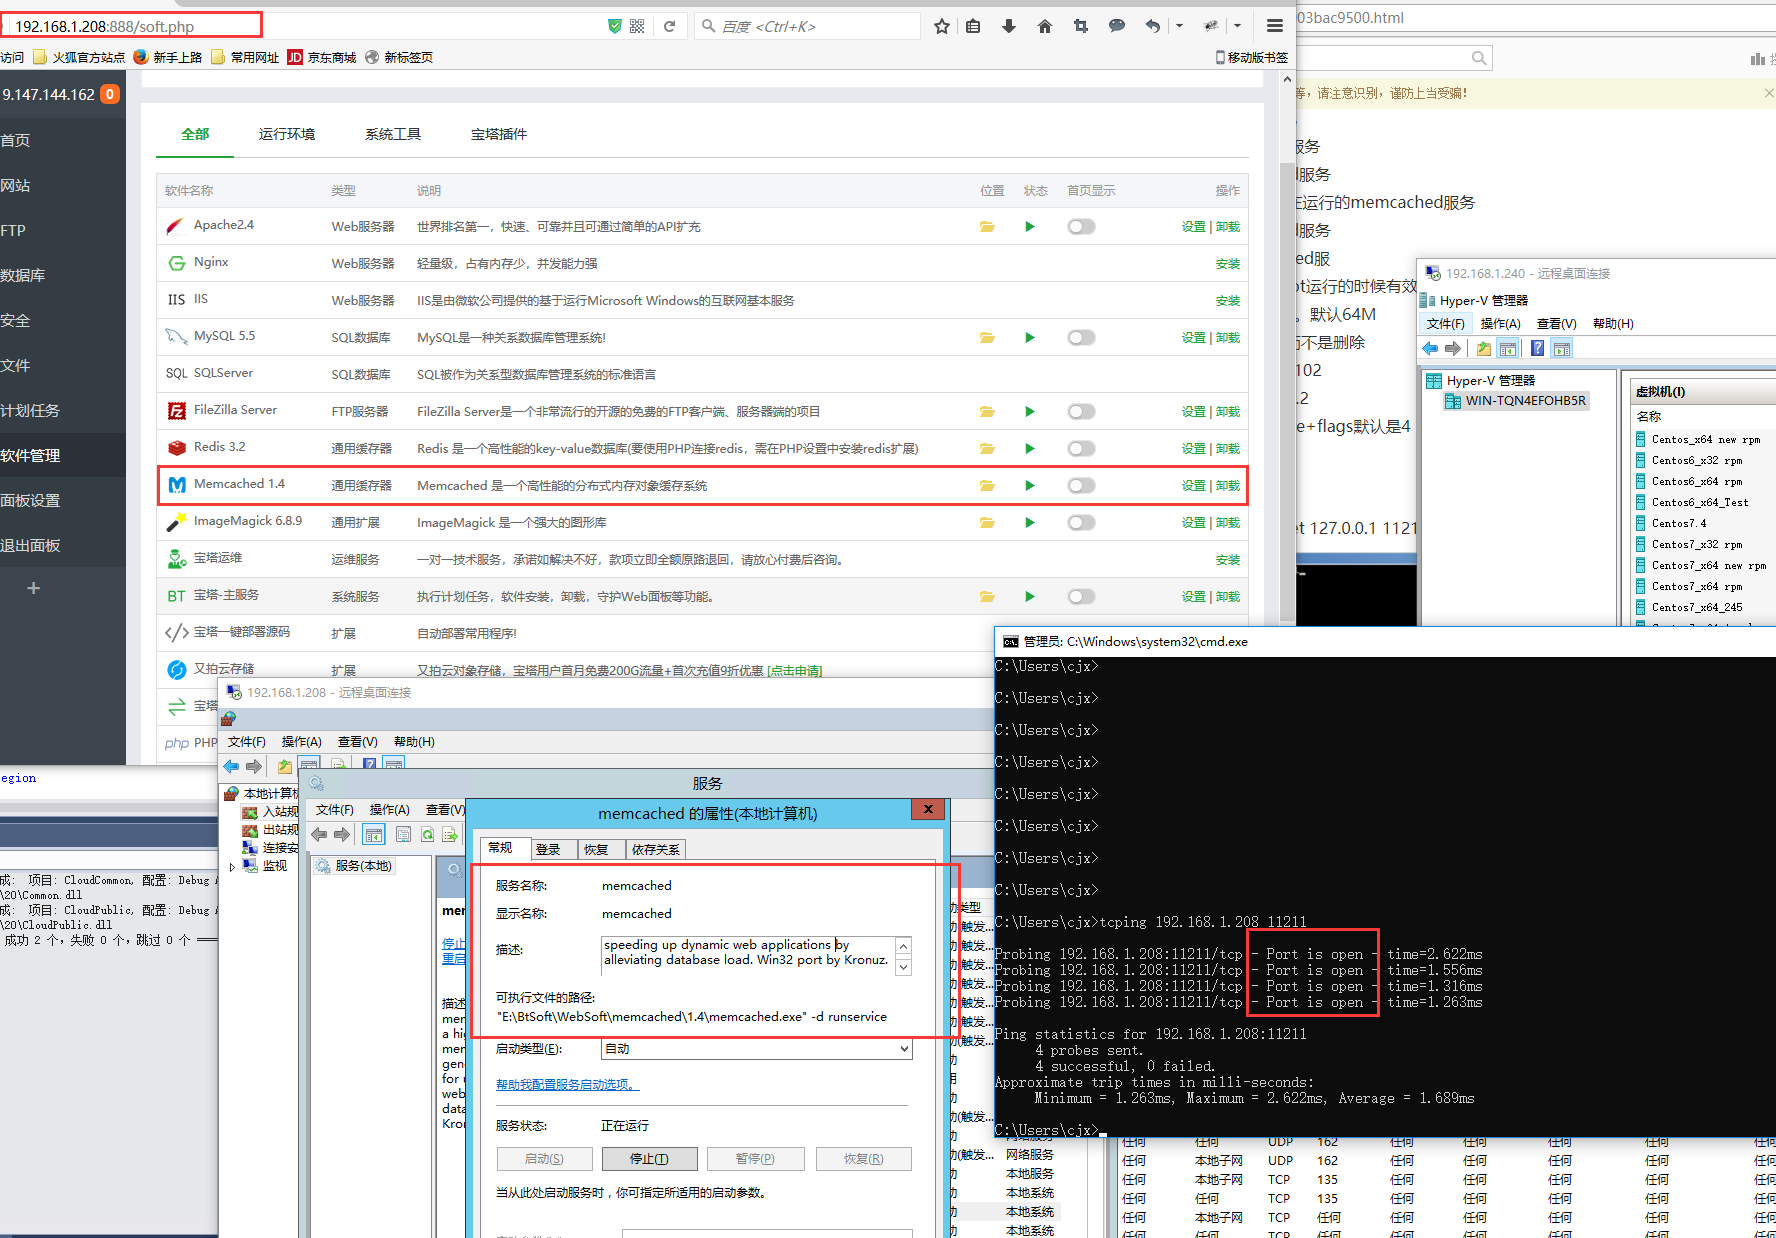Open the Firefox hamburger menu
Image resolution: width=1776 pixels, height=1238 pixels.
pos(1275,26)
